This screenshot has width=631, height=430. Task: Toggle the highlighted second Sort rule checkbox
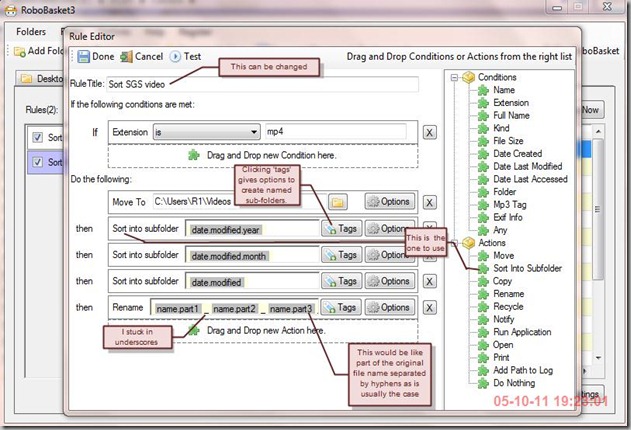(37, 163)
